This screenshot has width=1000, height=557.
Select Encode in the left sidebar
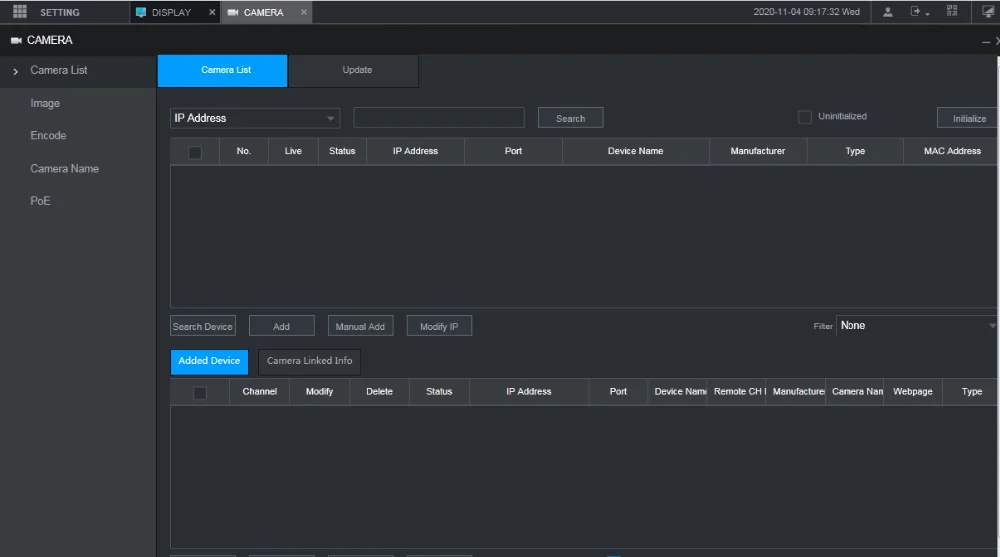(x=48, y=136)
